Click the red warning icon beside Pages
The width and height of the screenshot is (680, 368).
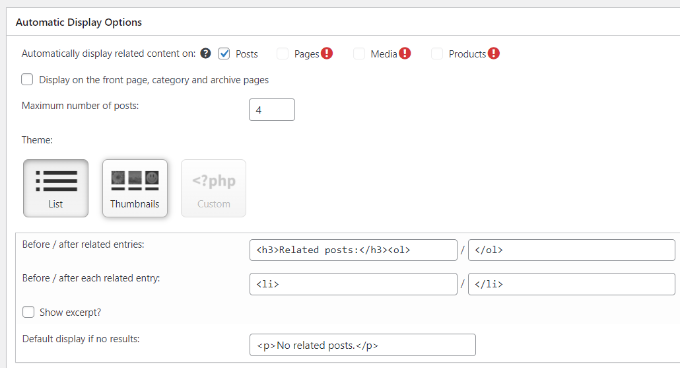coord(327,53)
